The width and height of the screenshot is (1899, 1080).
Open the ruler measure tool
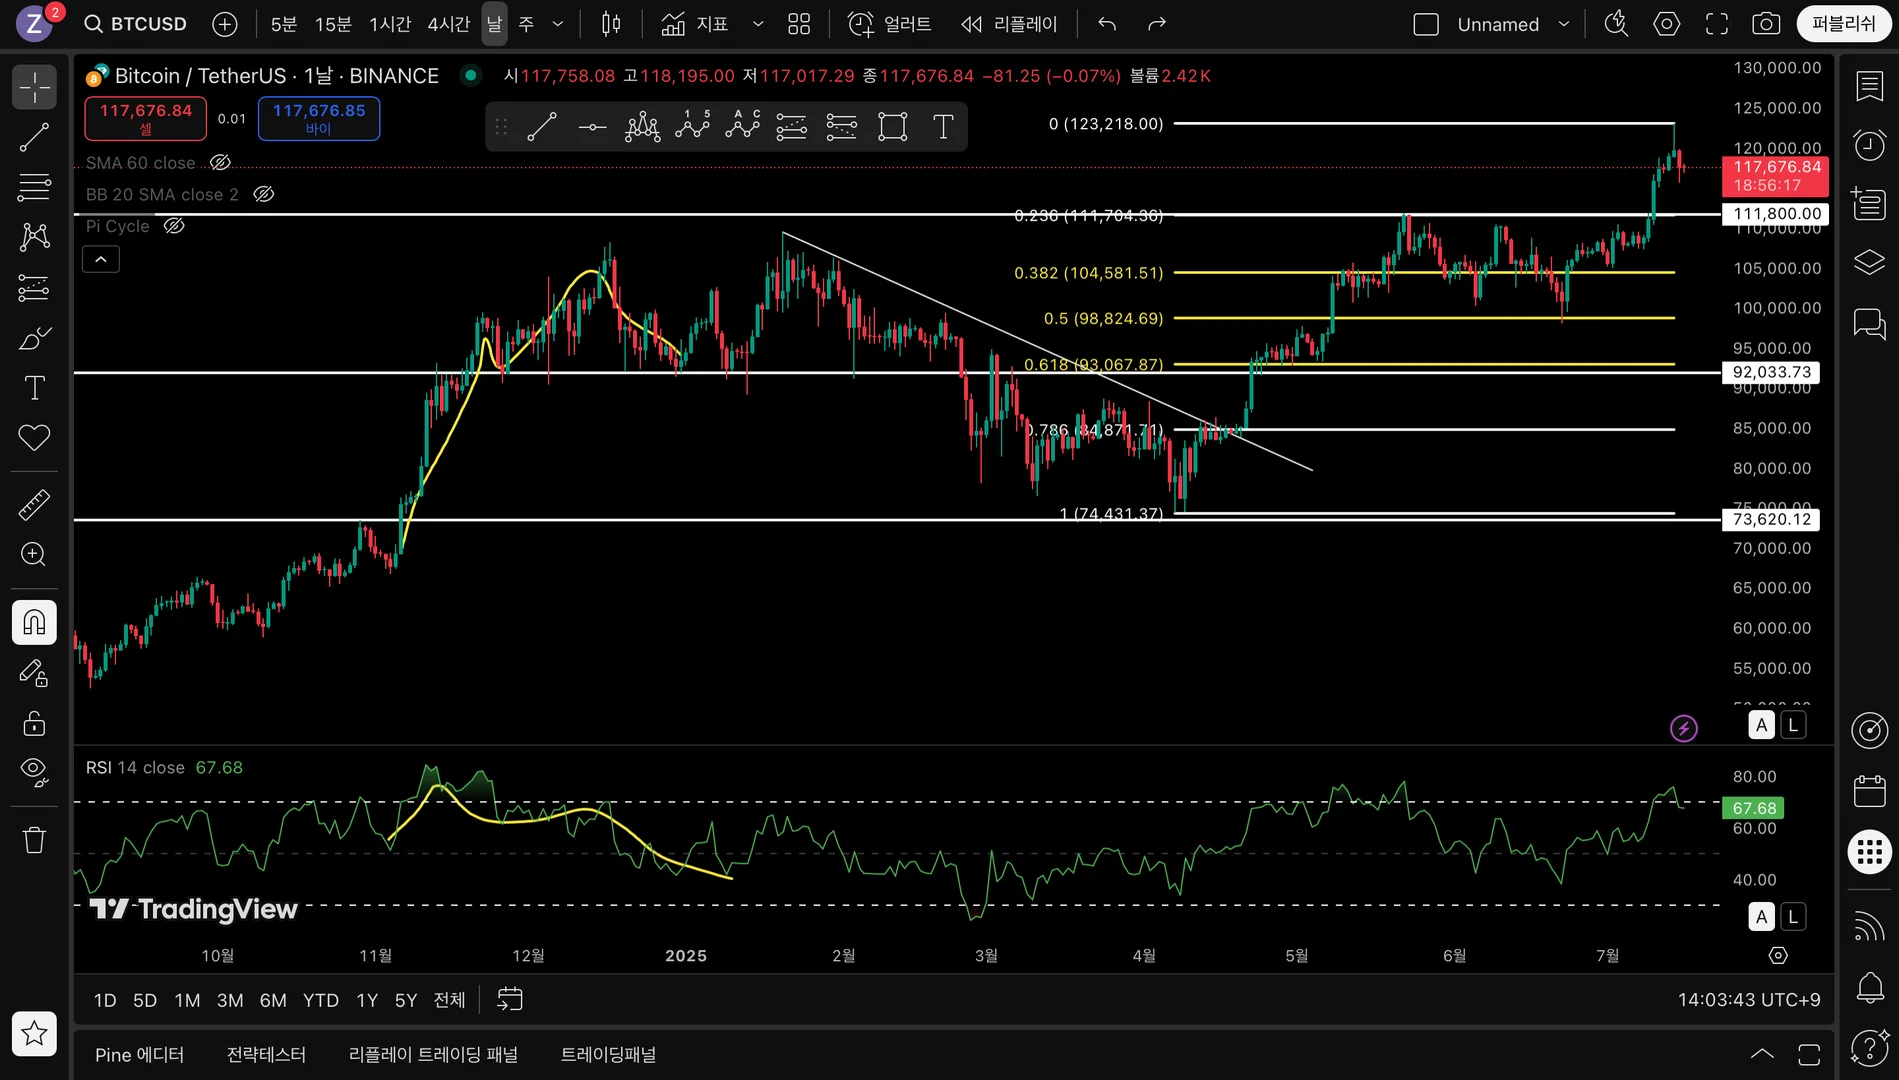pos(34,505)
